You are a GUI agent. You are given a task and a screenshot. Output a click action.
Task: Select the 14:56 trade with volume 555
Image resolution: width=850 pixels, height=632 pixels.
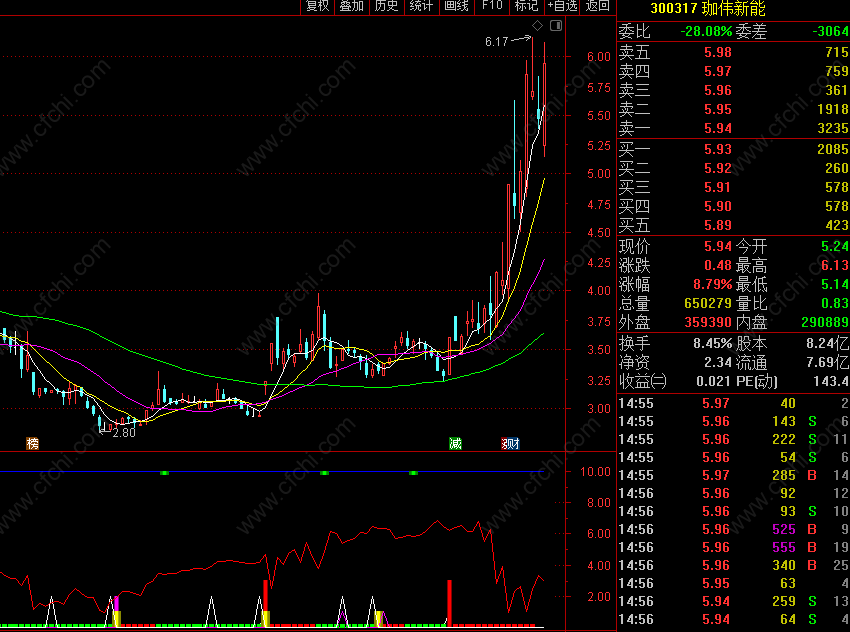[733, 547]
